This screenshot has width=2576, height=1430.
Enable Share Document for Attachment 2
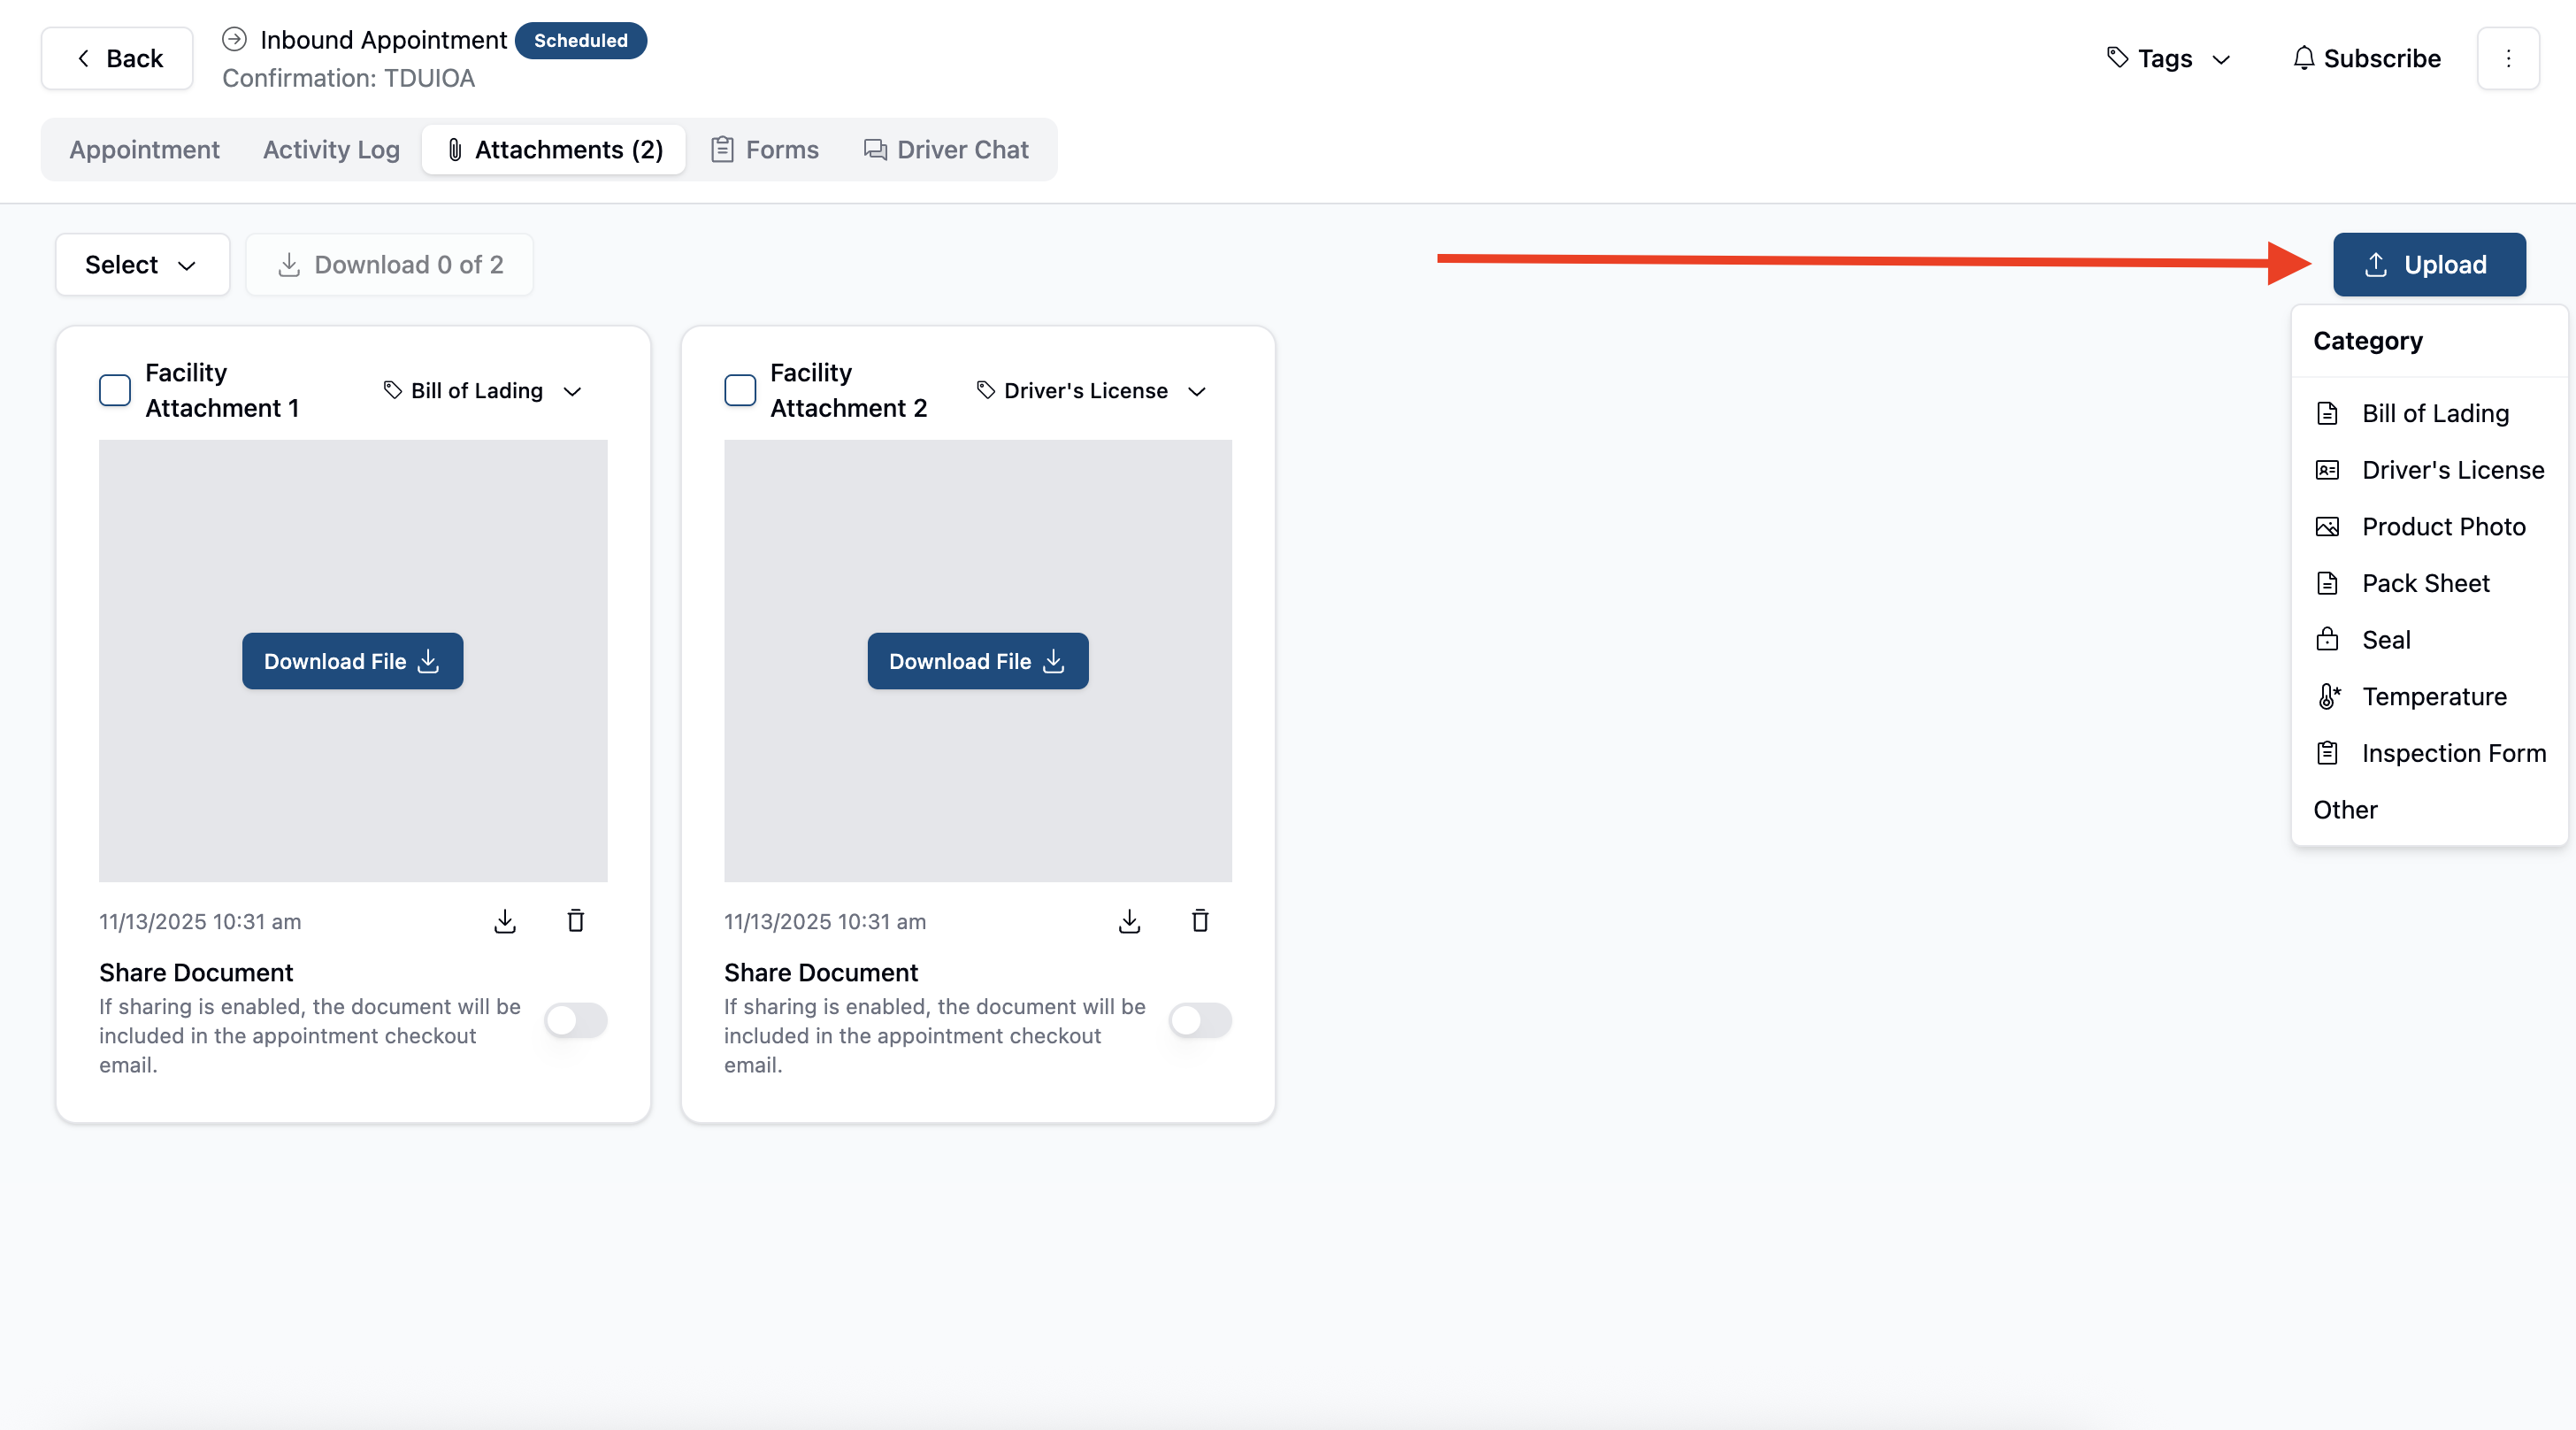pyautogui.click(x=1201, y=1020)
